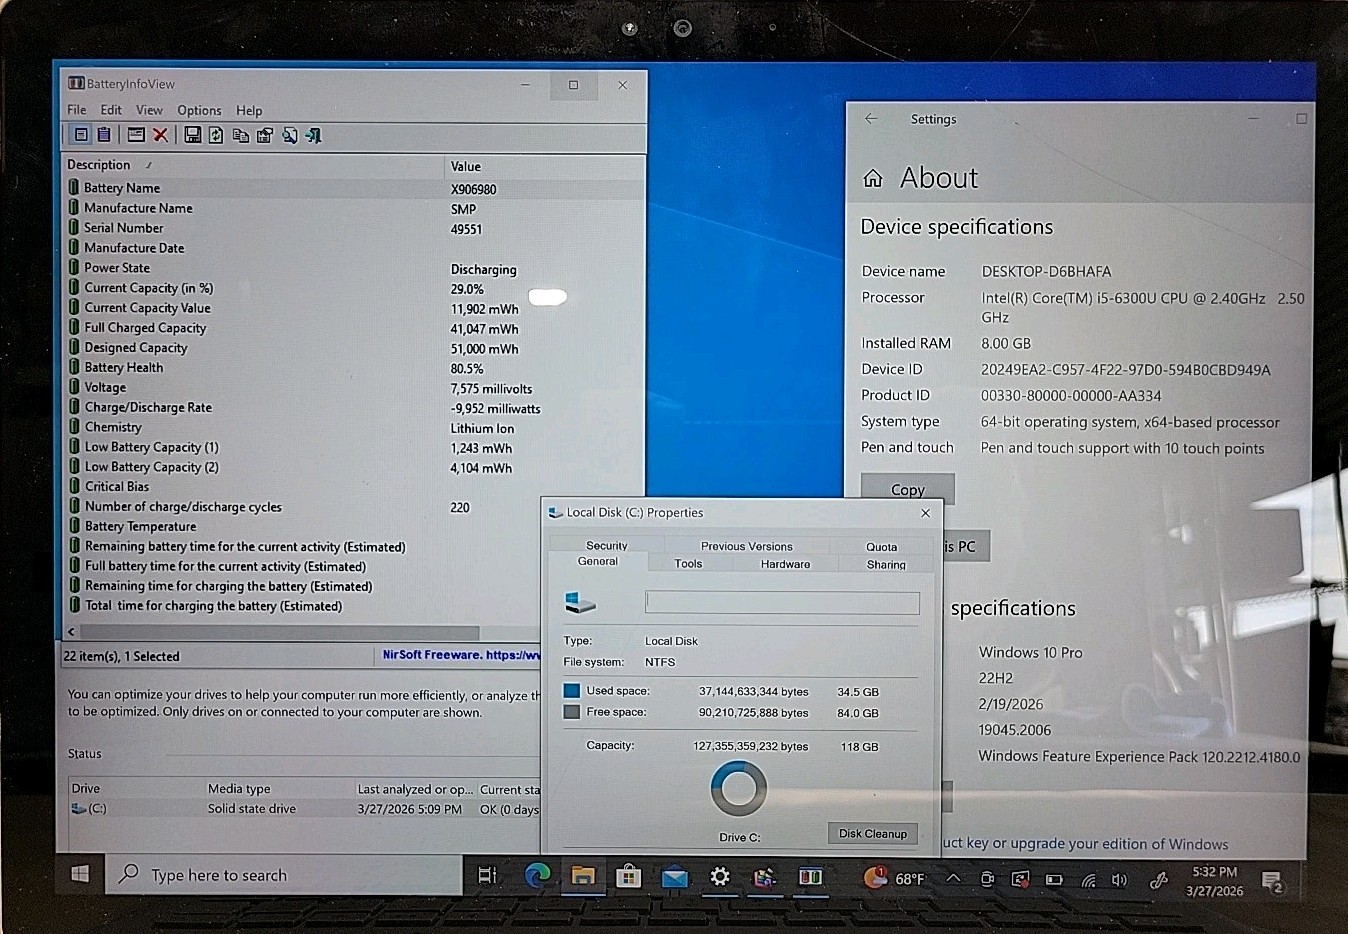Image resolution: width=1348 pixels, height=934 pixels.
Task: Launch Microsoft Edge from the taskbar
Action: tap(537, 876)
